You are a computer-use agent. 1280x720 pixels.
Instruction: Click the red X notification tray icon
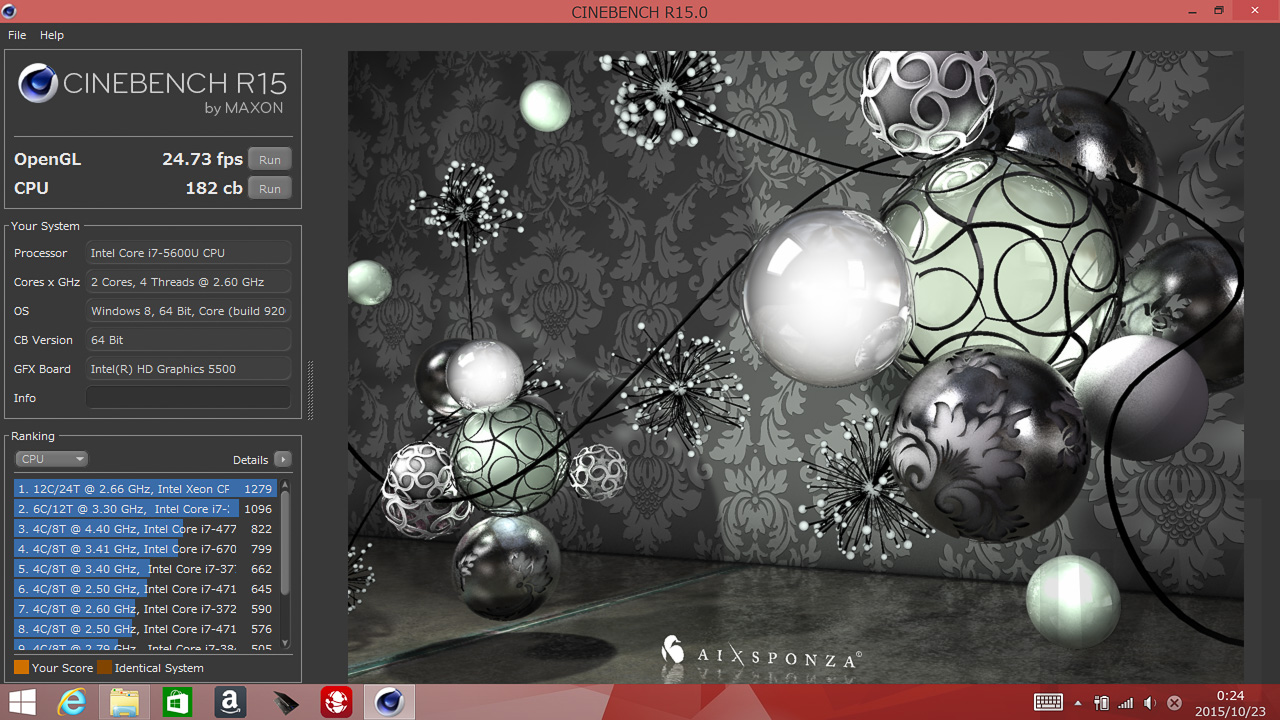point(1175,703)
